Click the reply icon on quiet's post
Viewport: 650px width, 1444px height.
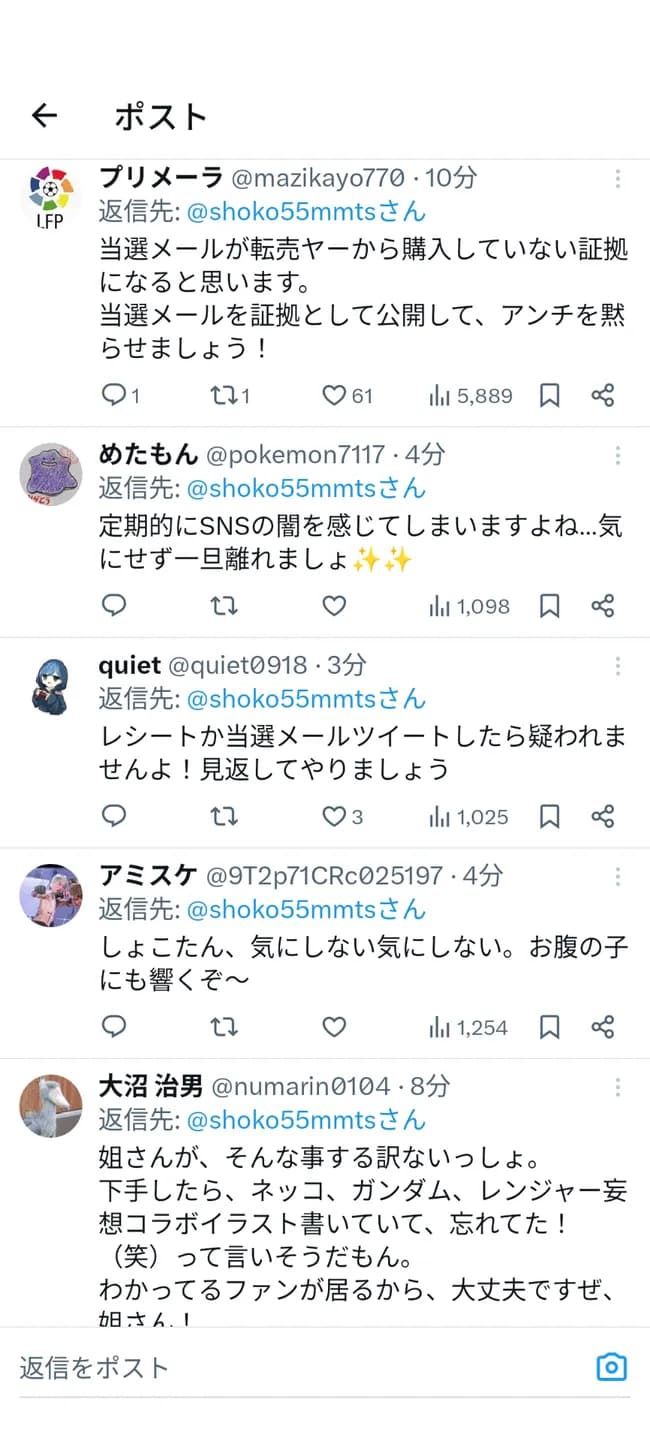click(x=113, y=816)
